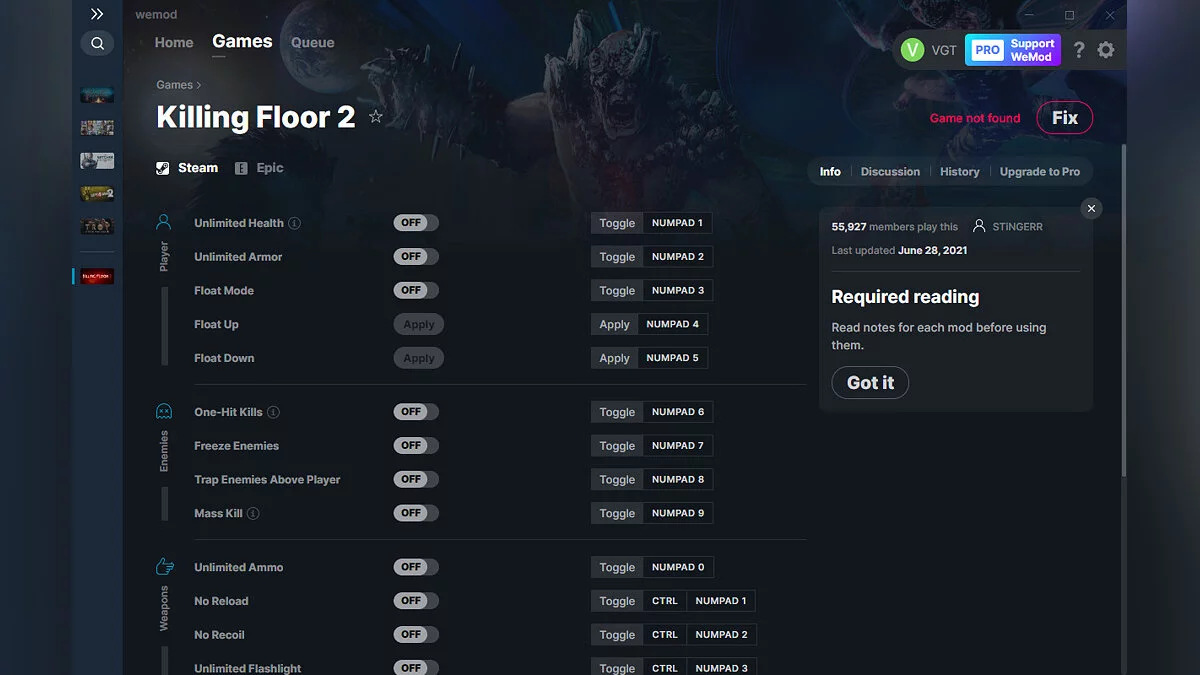1200x675 pixels.
Task: Go to Home tab
Action: (174, 43)
